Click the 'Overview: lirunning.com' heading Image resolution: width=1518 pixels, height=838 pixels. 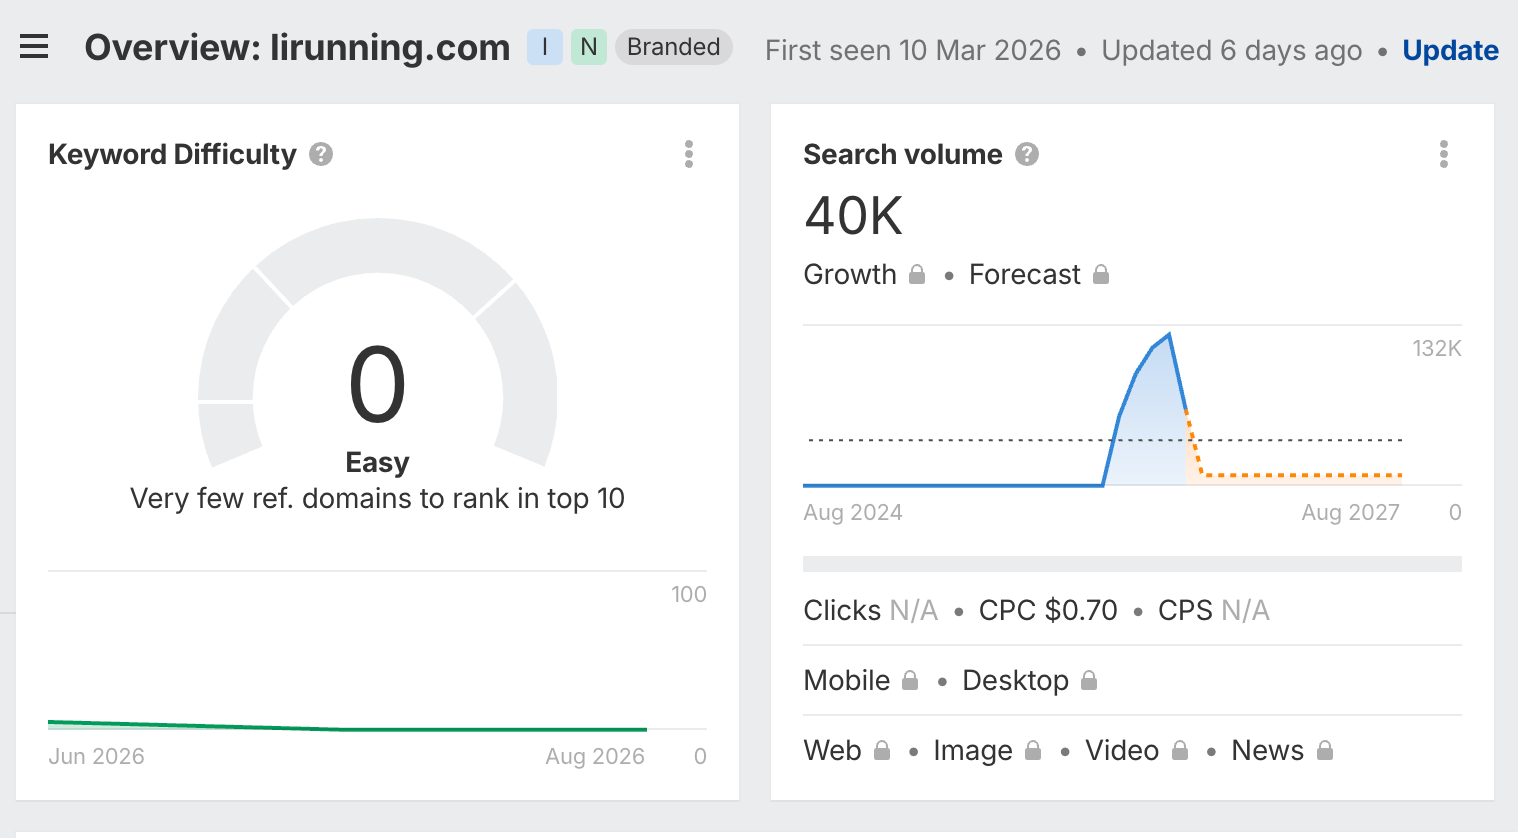297,47
